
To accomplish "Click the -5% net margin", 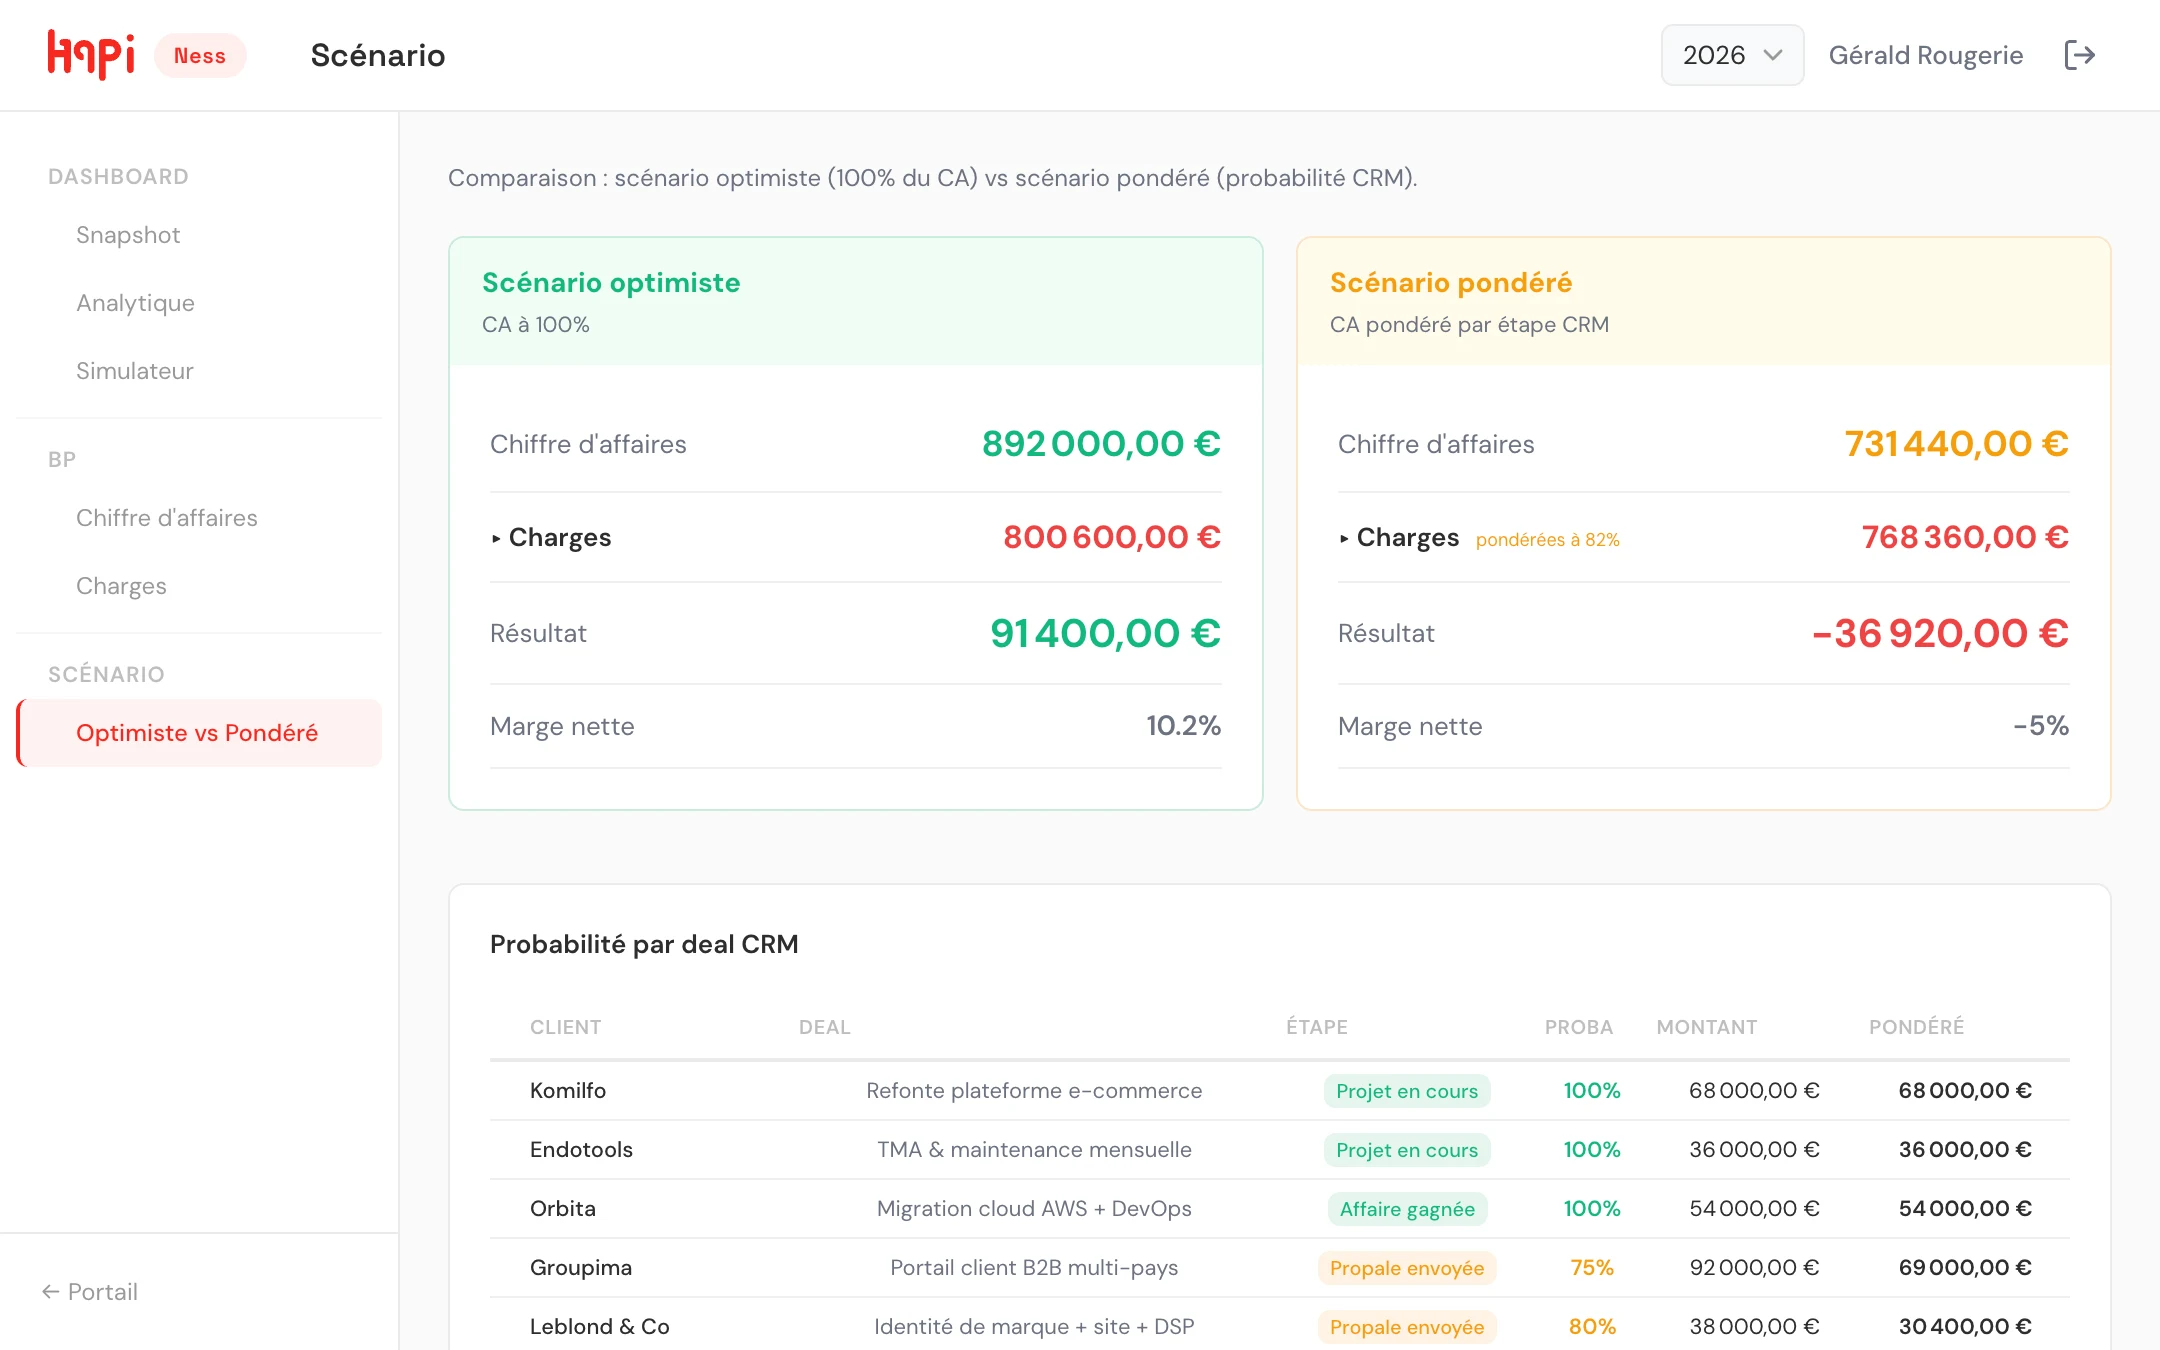I will click(2040, 726).
